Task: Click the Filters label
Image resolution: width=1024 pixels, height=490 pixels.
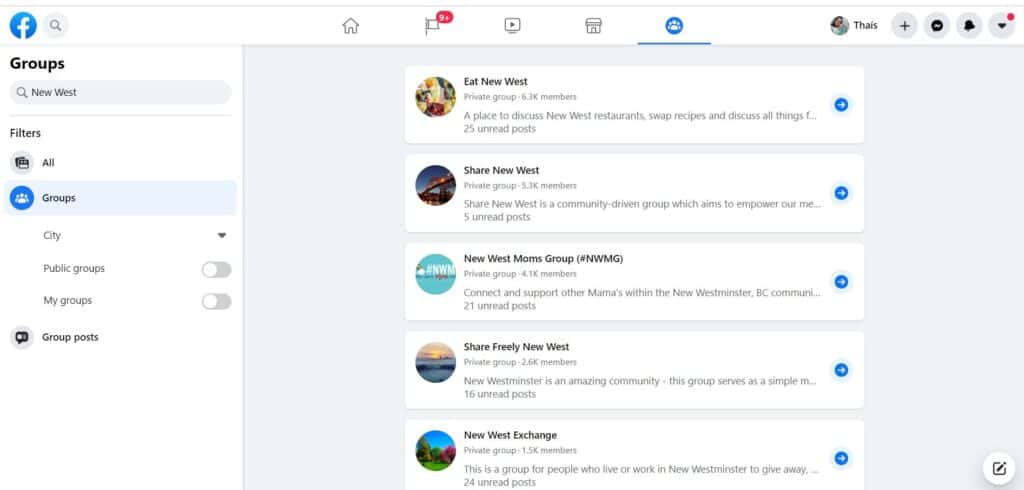Action: tap(25, 133)
